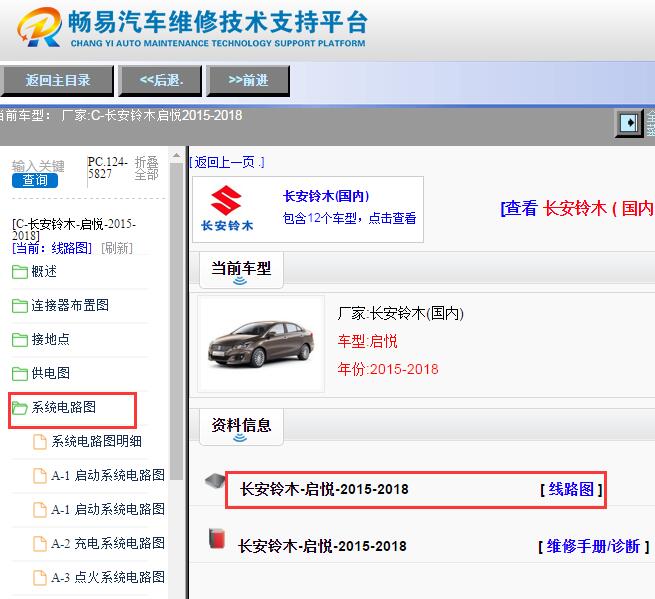Click page icon beside A-2 充电系统电路图
Image resolution: width=655 pixels, height=599 pixels.
tap(40, 543)
